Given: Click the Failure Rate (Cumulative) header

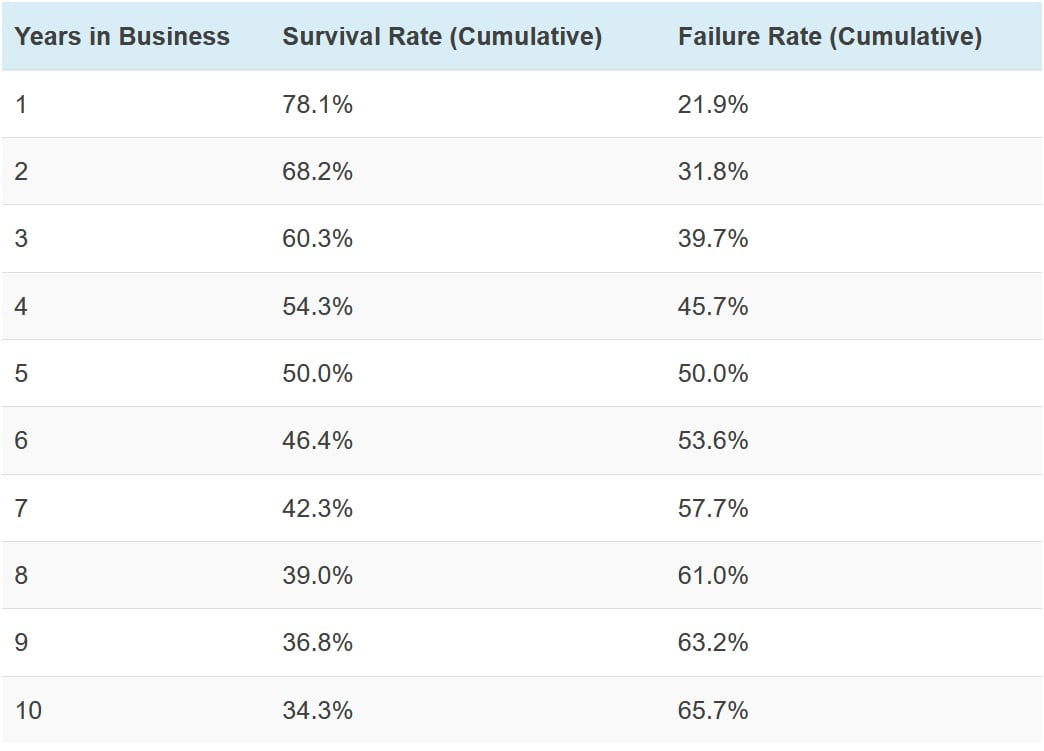Looking at the screenshot, I should 829,37.
